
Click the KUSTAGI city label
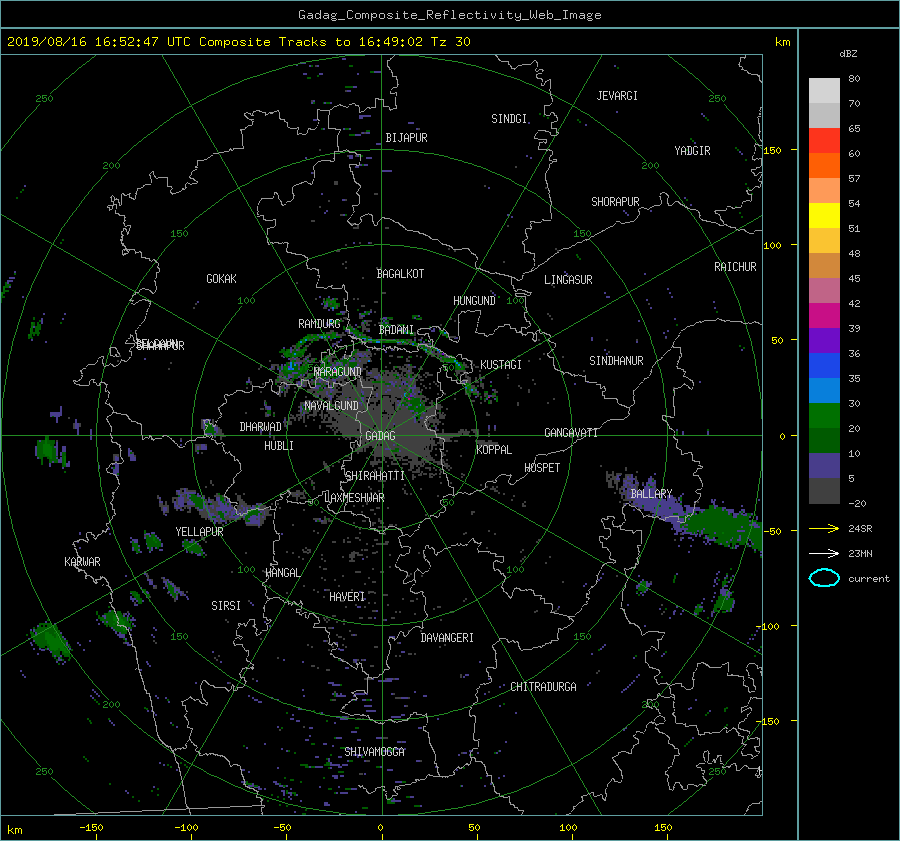point(501,365)
